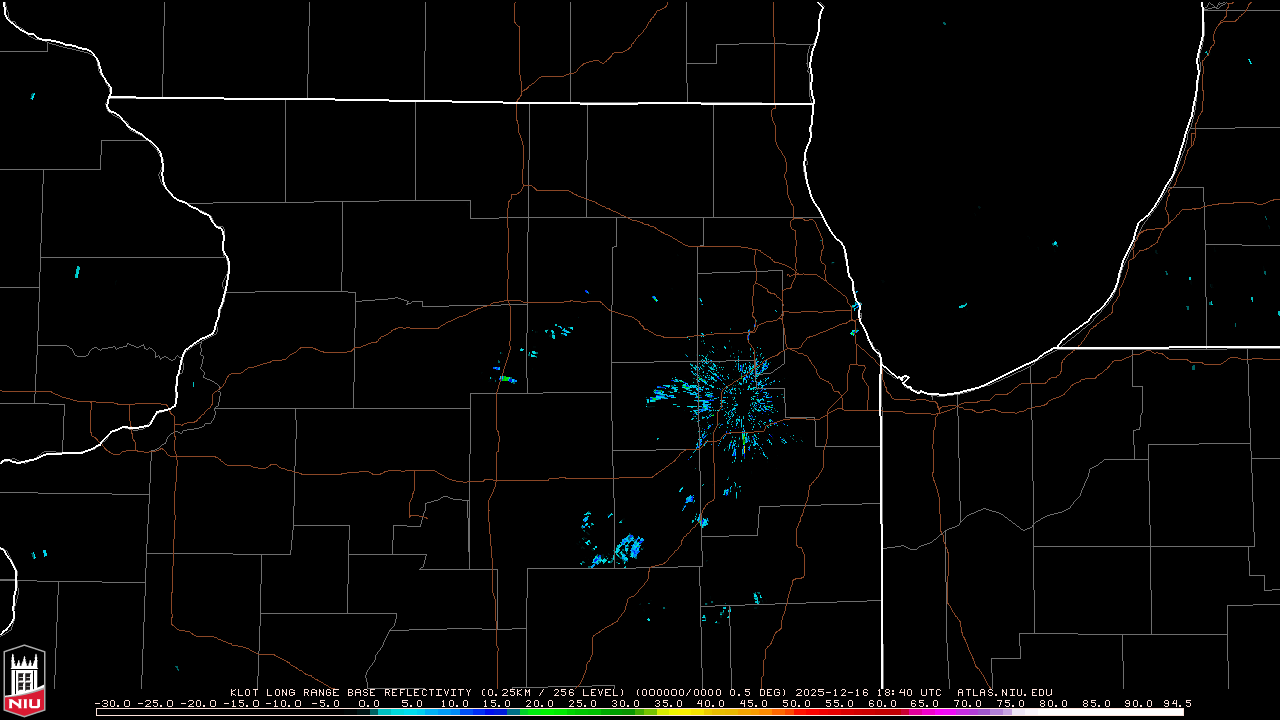Screen dimensions: 1280x720
Task: Click the 94.5 scale label
Action: click(1177, 703)
